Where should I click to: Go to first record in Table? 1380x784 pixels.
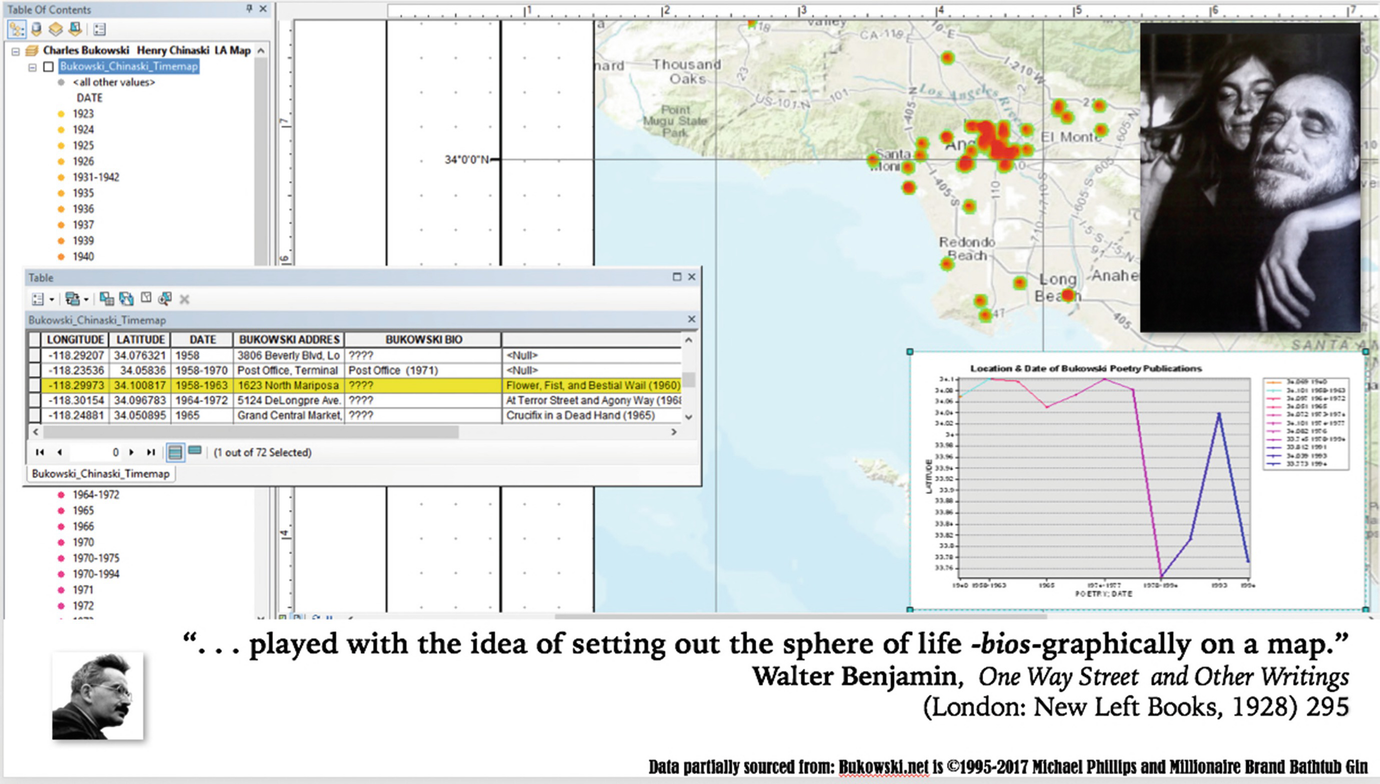pos(40,452)
